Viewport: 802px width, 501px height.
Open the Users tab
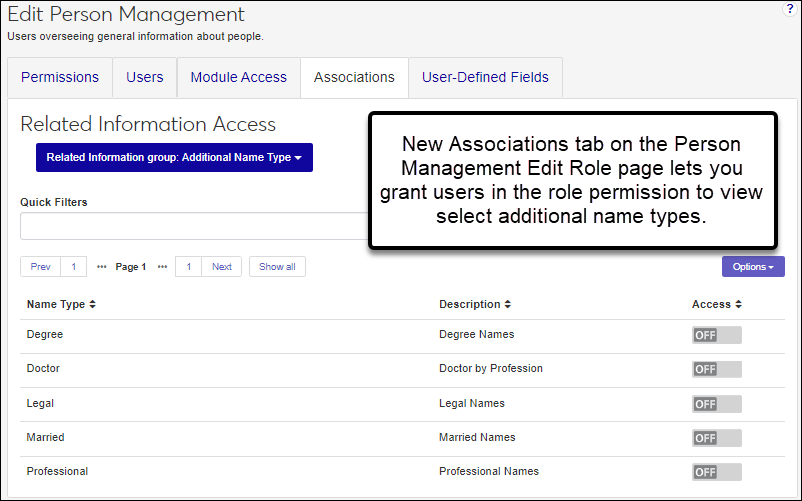[145, 77]
